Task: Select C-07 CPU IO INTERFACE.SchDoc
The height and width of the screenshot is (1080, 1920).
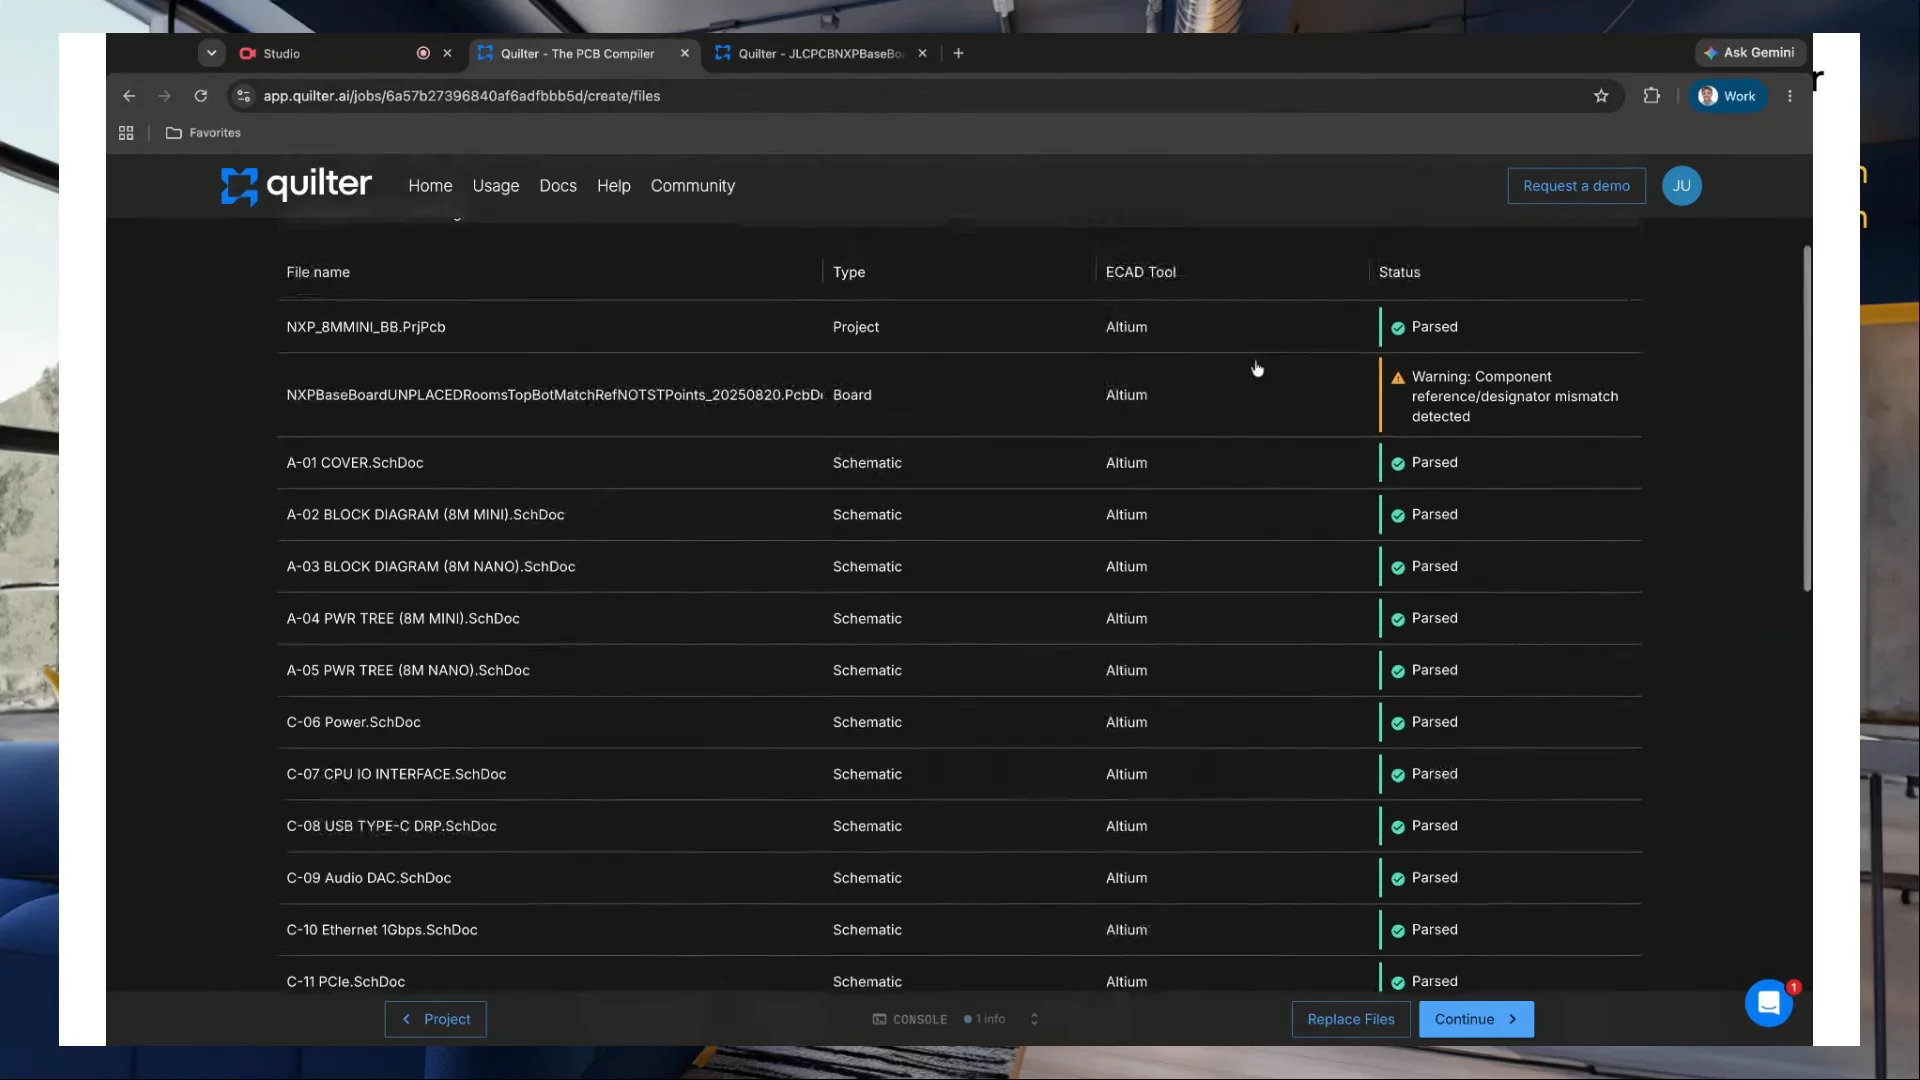Action: click(x=396, y=775)
